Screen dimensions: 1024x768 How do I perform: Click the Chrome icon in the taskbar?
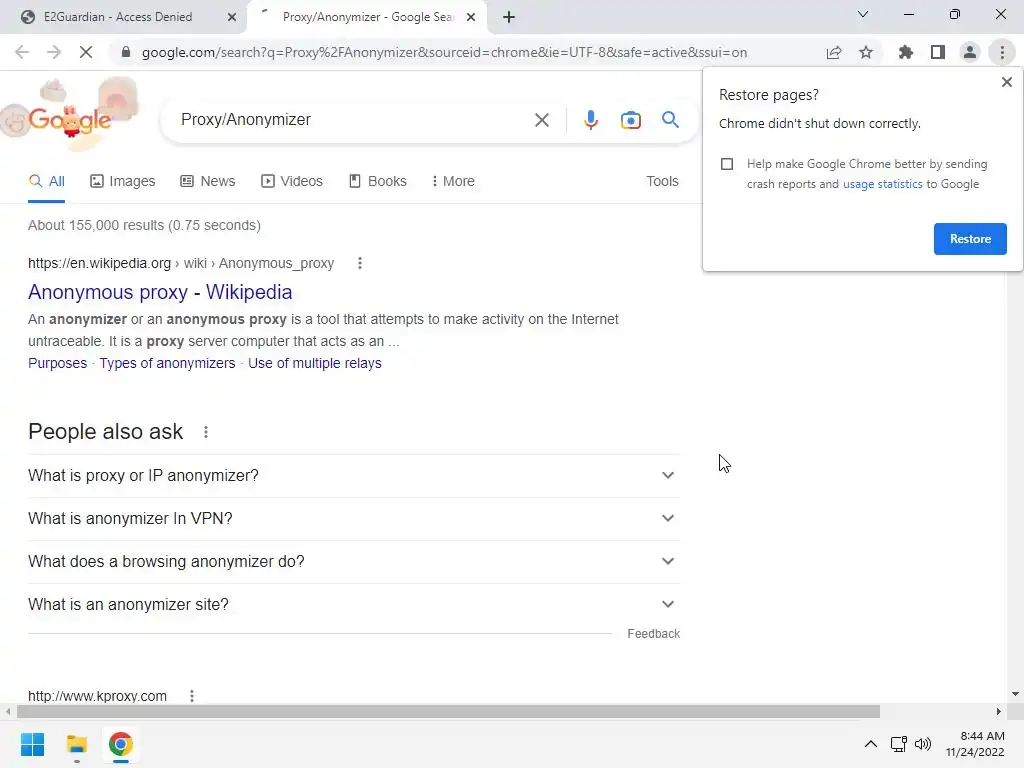(120, 744)
